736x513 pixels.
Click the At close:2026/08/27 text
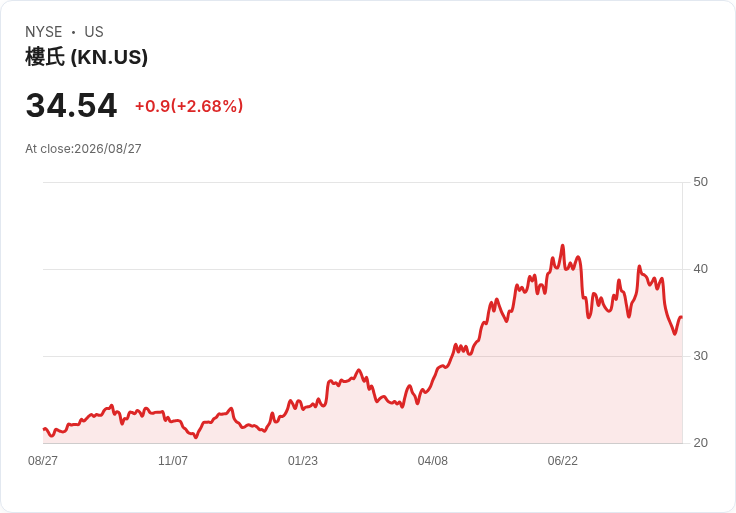83,149
